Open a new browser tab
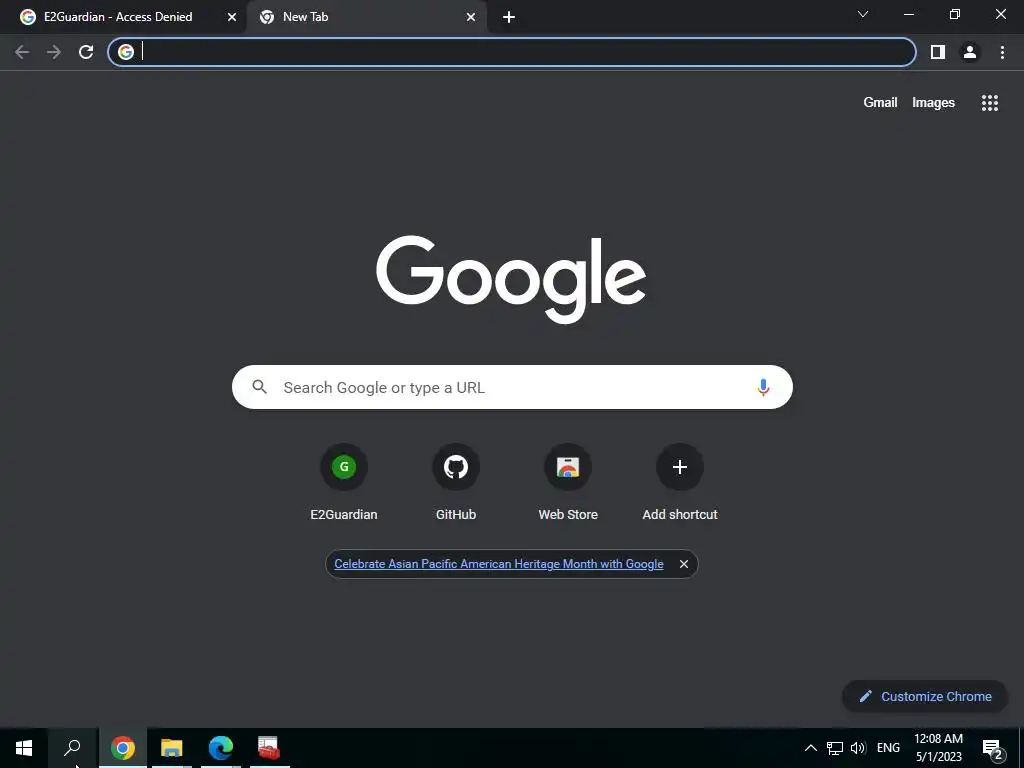This screenshot has width=1024, height=768. click(x=509, y=18)
